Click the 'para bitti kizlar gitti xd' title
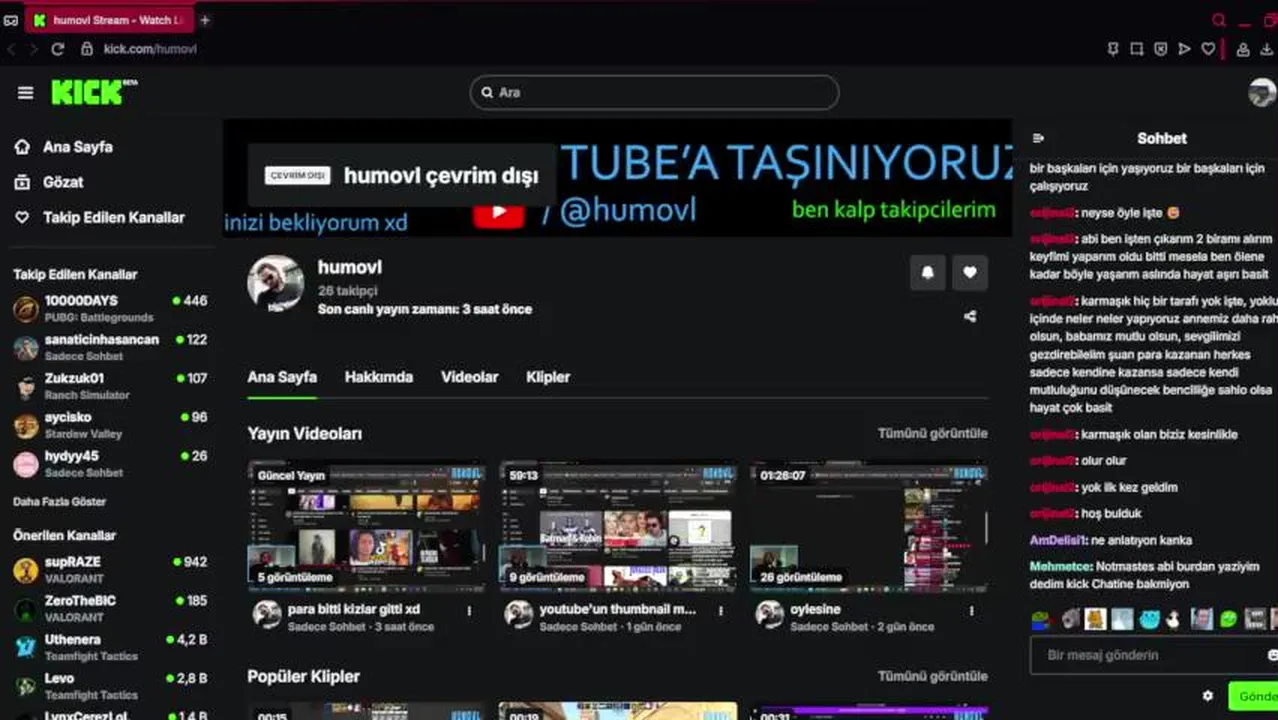Viewport: 1278px width, 720px height. click(354, 609)
